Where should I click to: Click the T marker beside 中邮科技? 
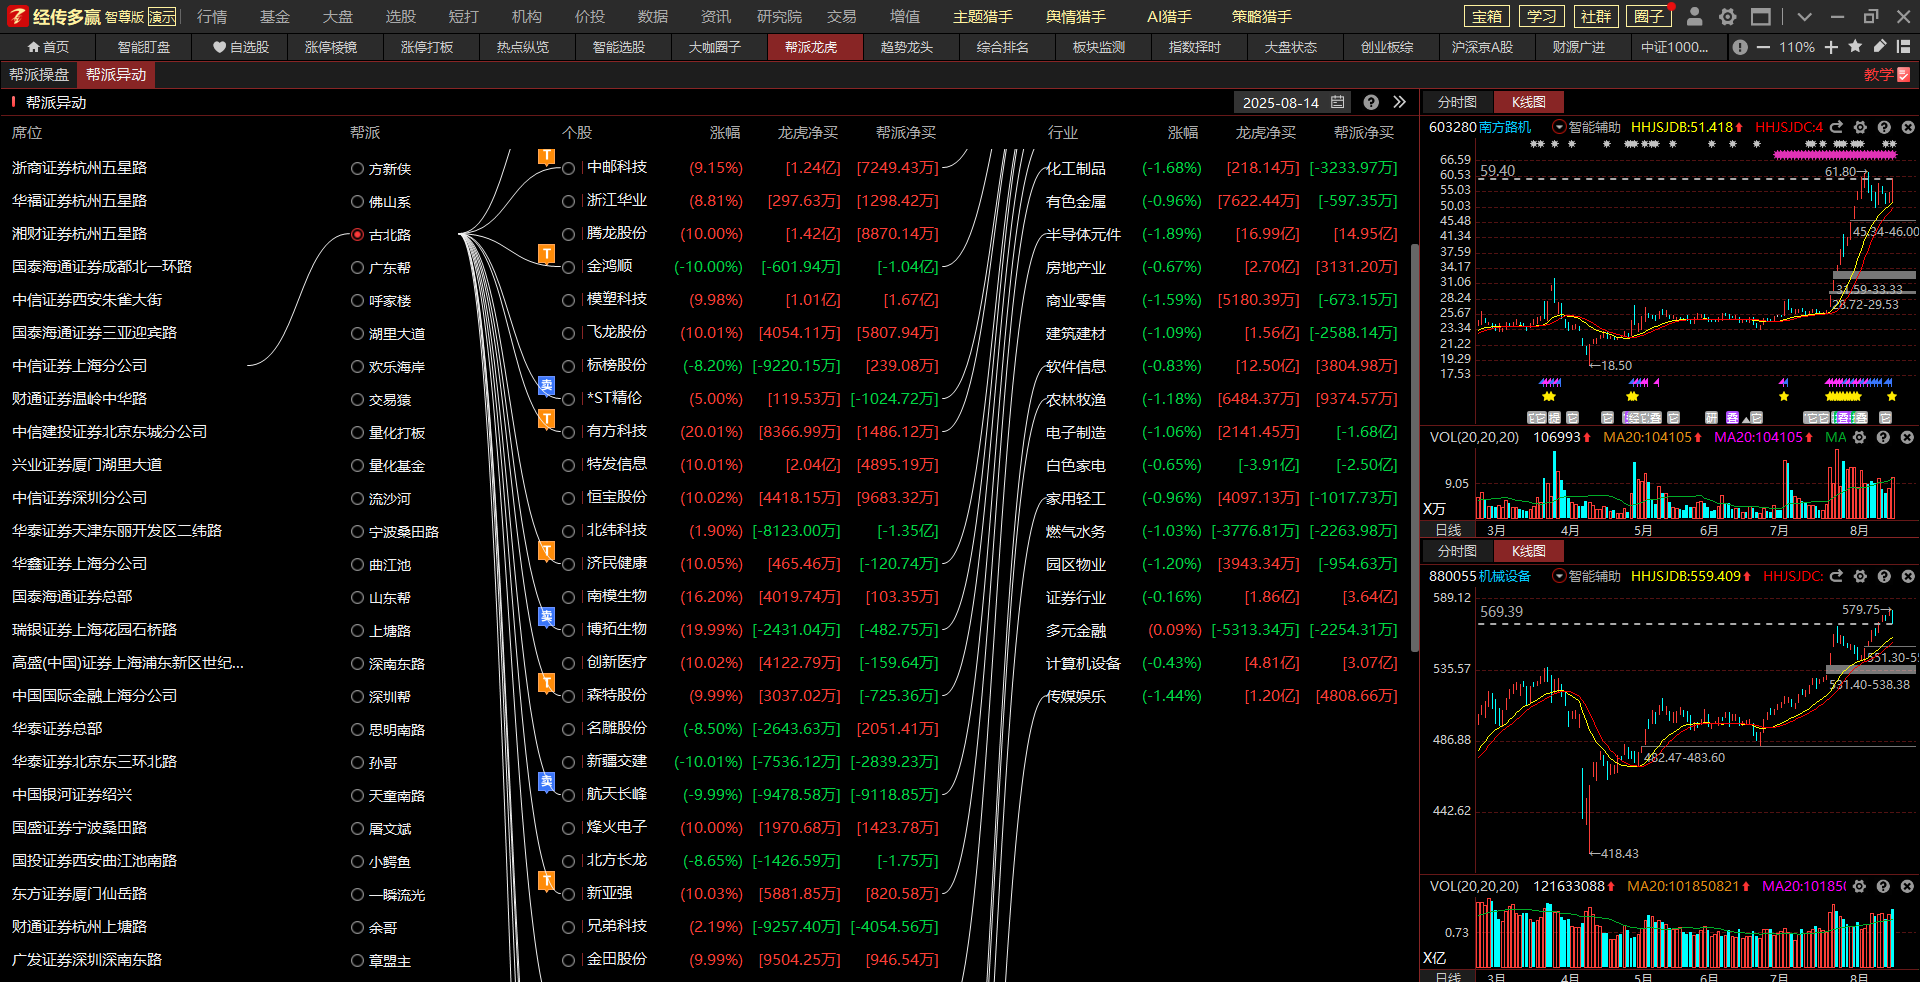pos(546,156)
